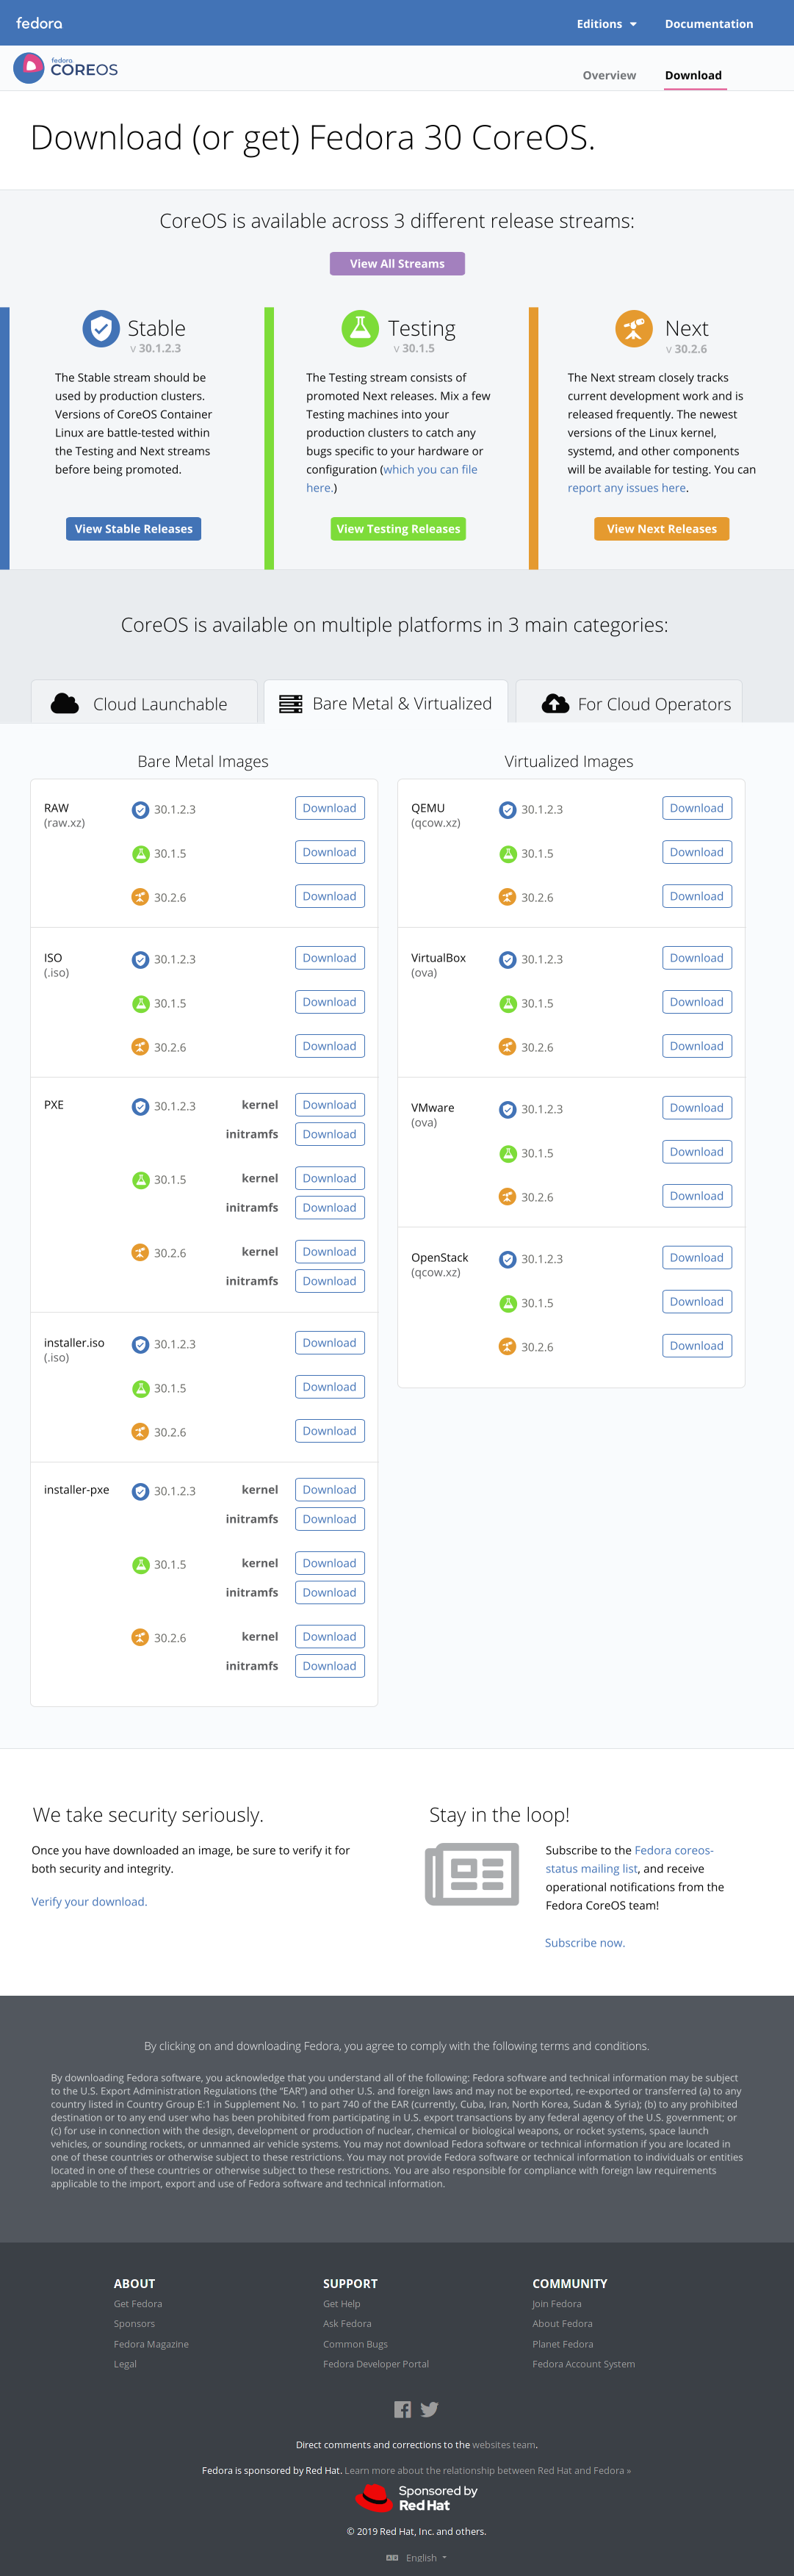Click stable shield icon in RAW row

click(x=140, y=810)
